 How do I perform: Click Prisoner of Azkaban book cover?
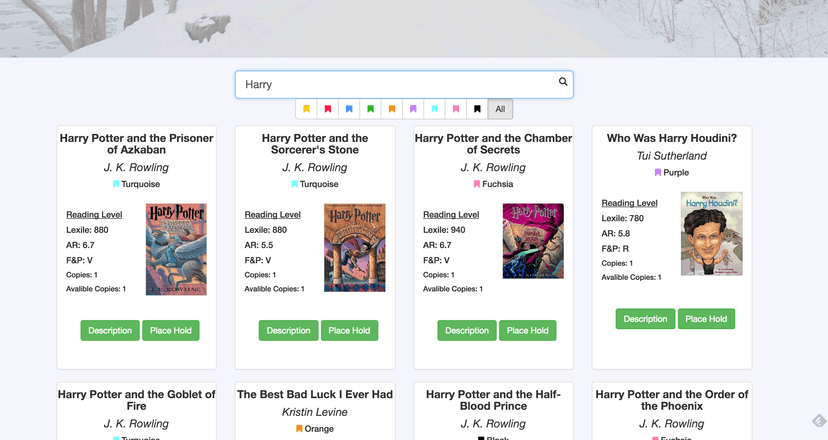(176, 249)
